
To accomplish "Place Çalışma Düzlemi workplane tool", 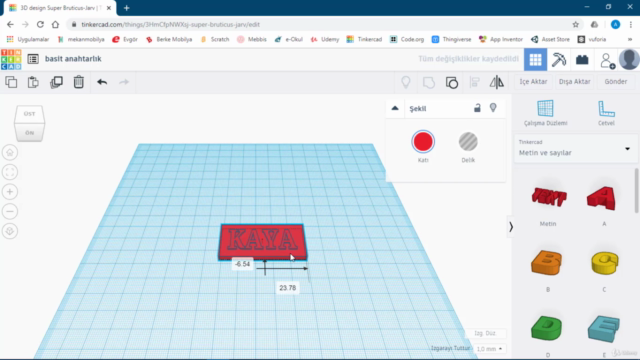I will [x=545, y=113].
